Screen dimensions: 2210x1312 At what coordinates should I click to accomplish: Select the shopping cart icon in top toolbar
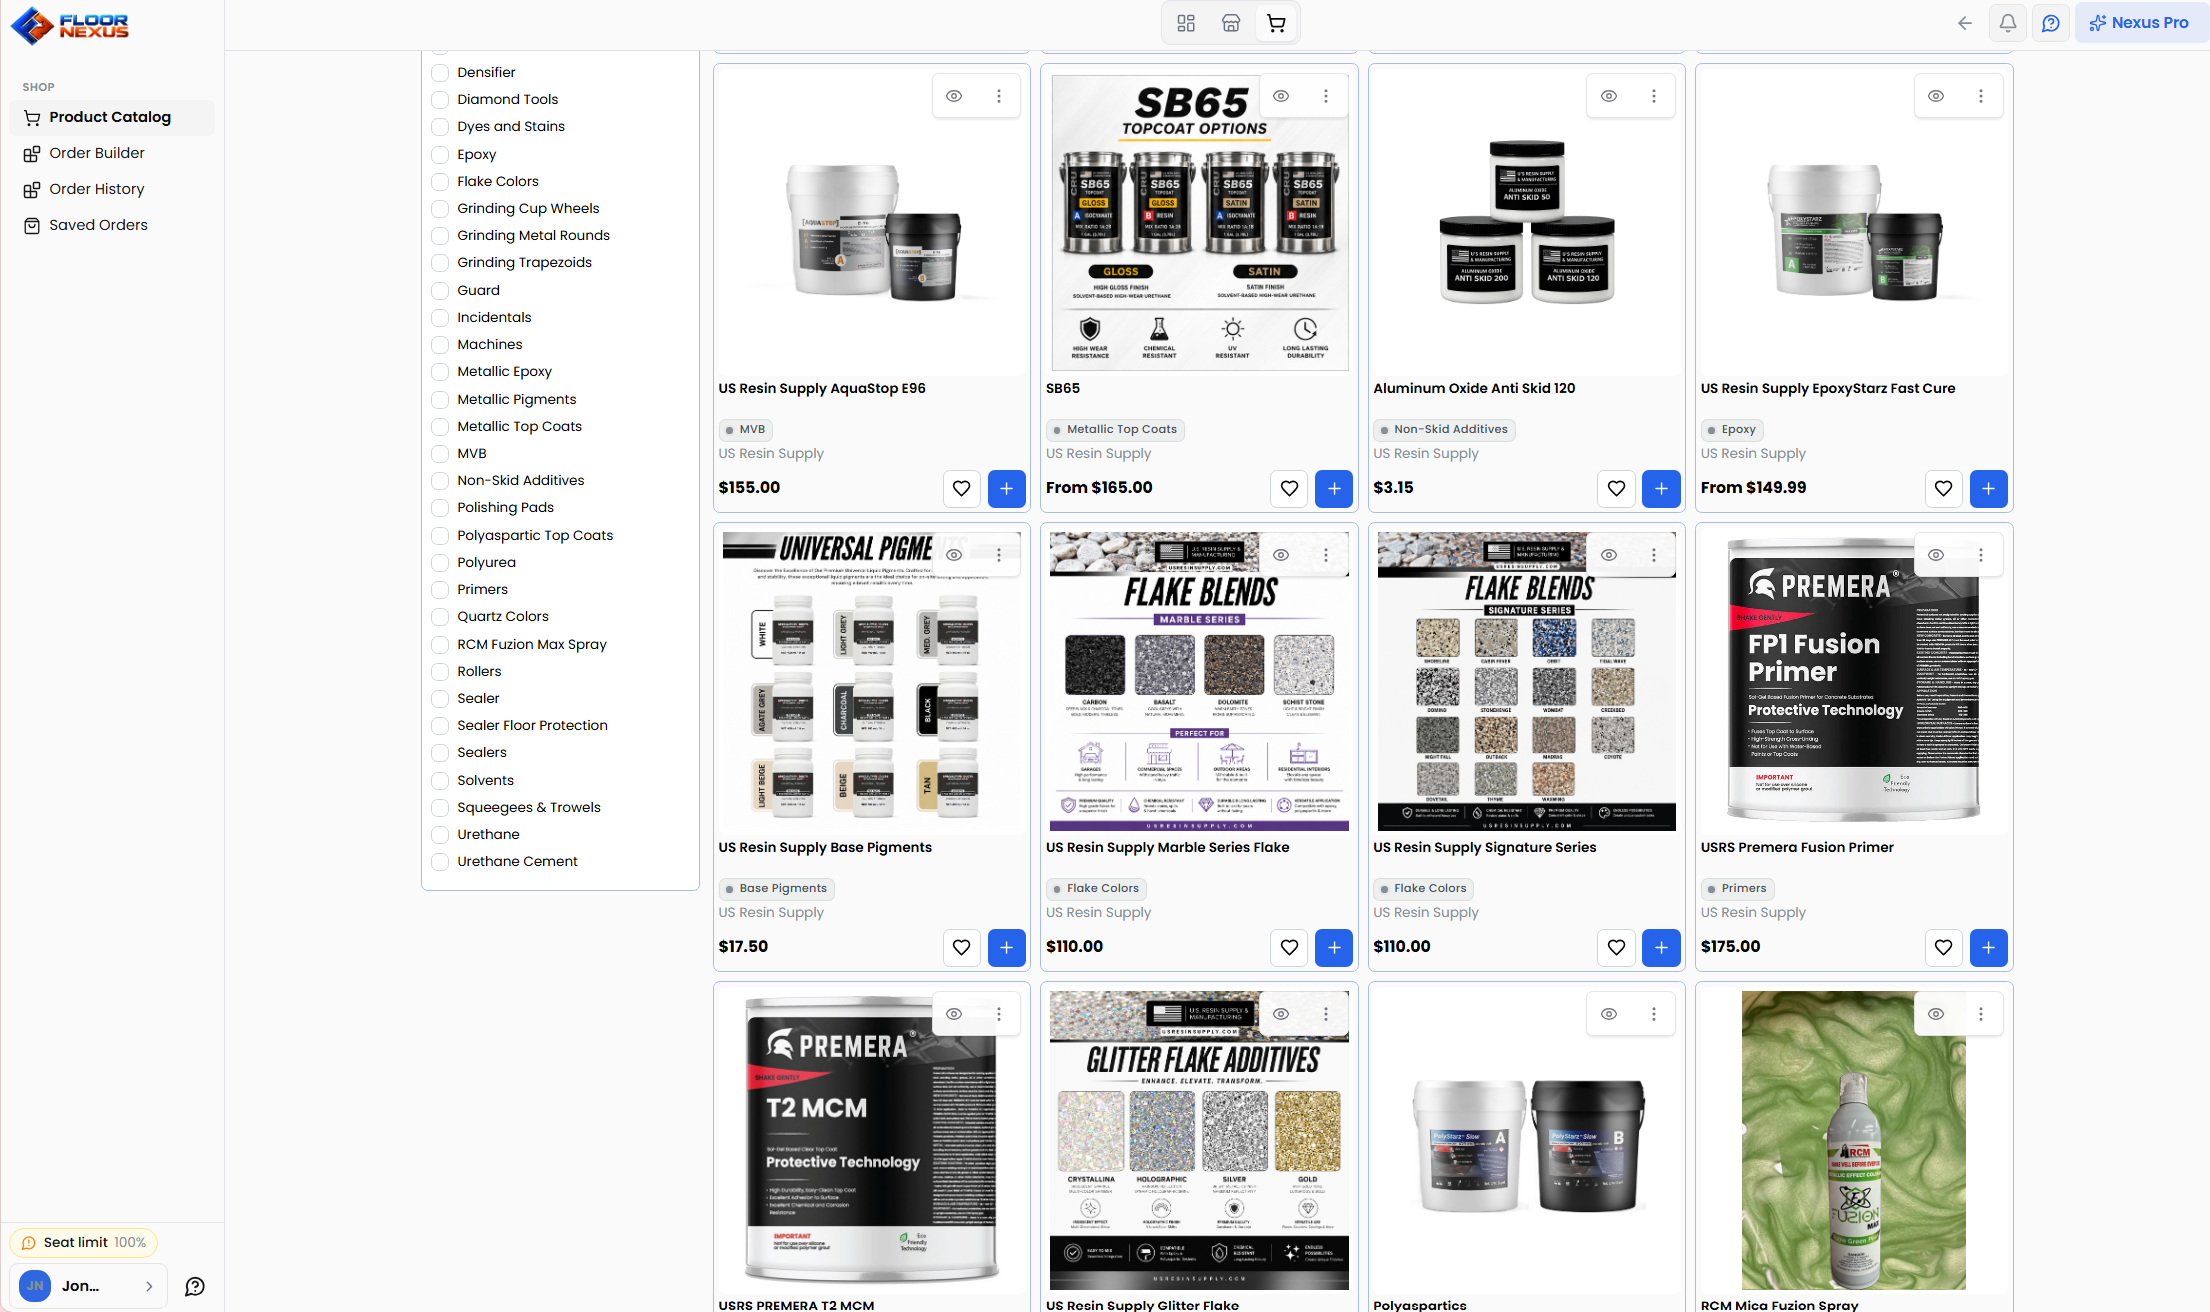tap(1276, 23)
